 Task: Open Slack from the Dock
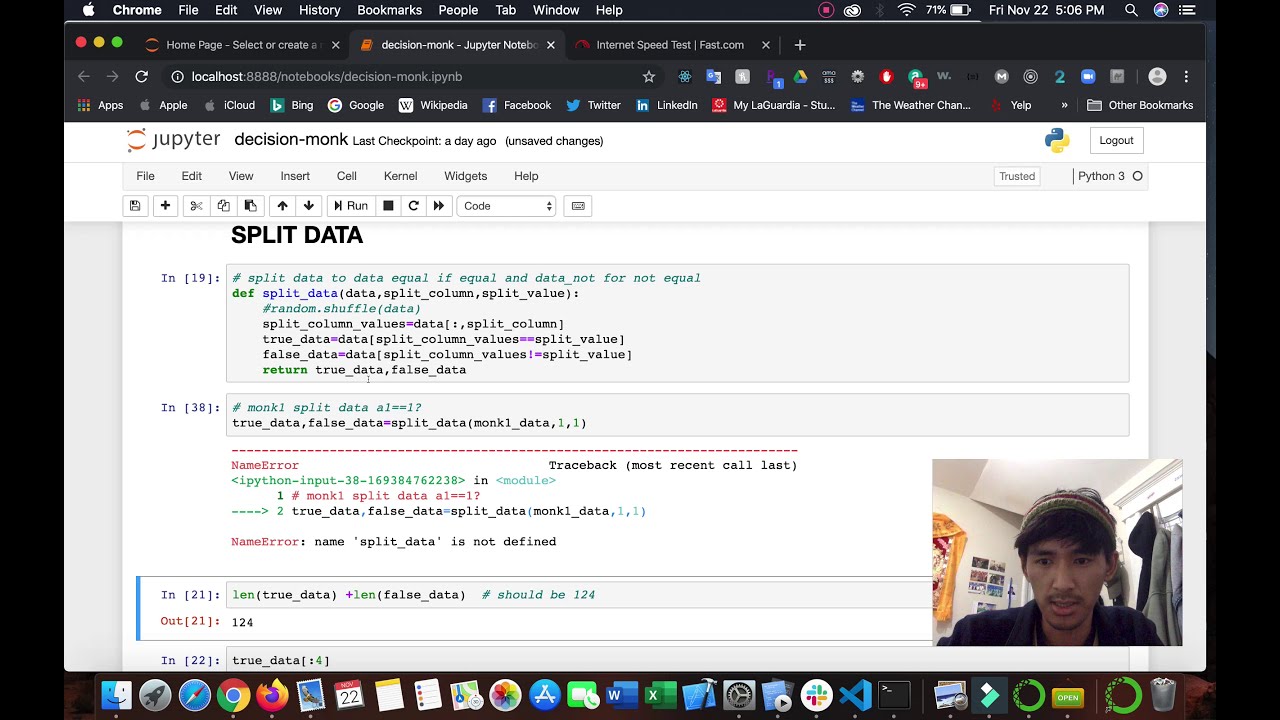click(x=817, y=695)
